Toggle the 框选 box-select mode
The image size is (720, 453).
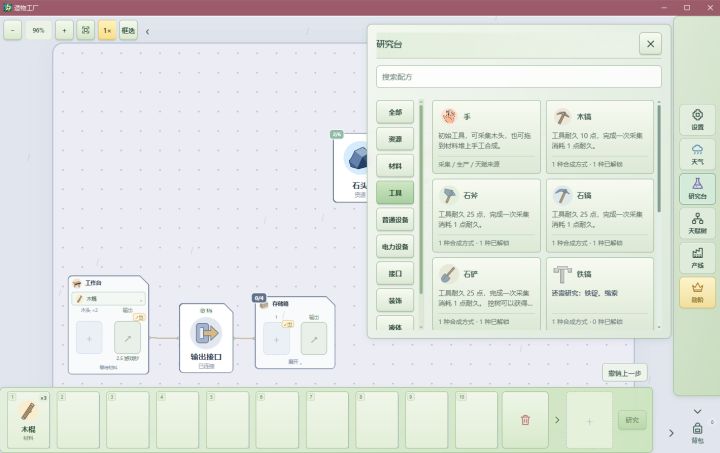[x=129, y=30]
